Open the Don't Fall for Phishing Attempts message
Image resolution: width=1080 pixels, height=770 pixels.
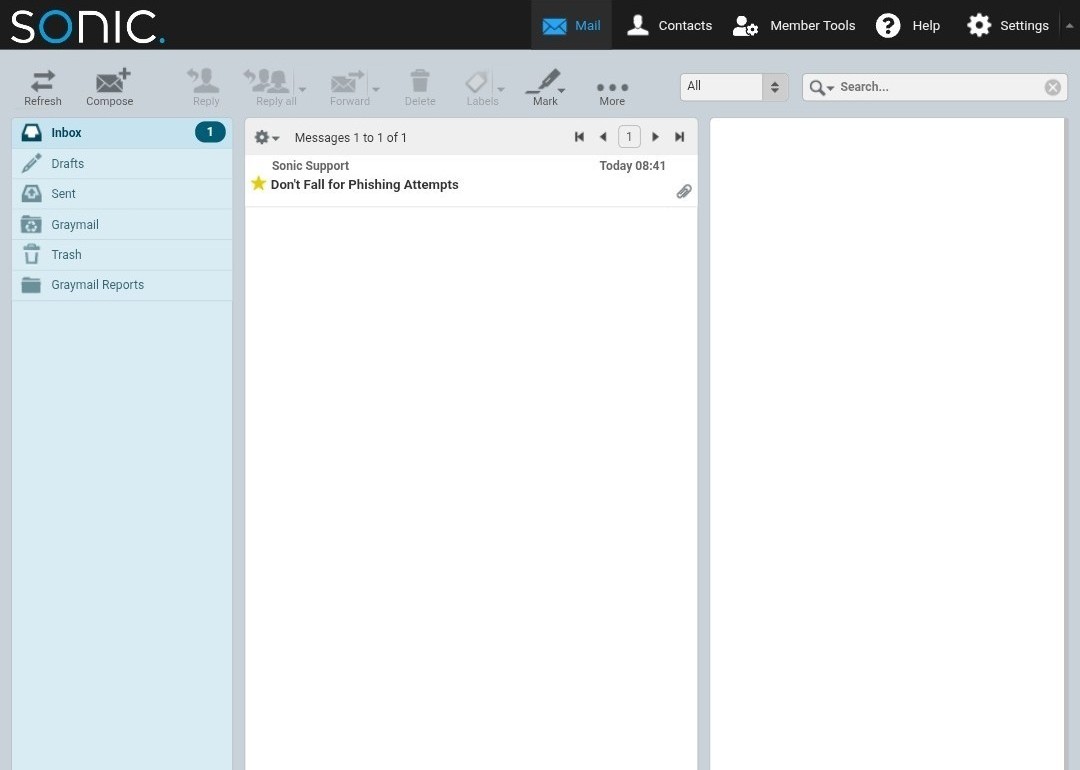click(x=364, y=185)
